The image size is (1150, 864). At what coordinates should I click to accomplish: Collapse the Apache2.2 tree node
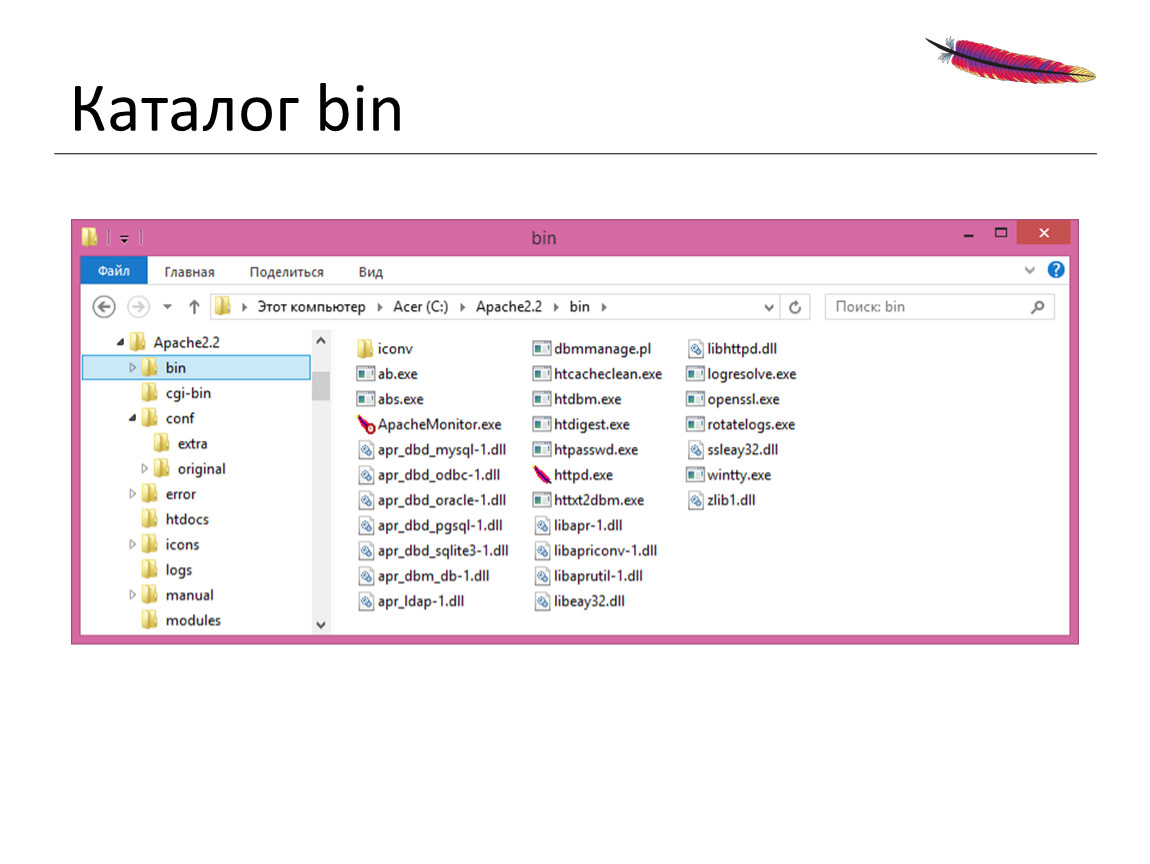[x=120, y=342]
